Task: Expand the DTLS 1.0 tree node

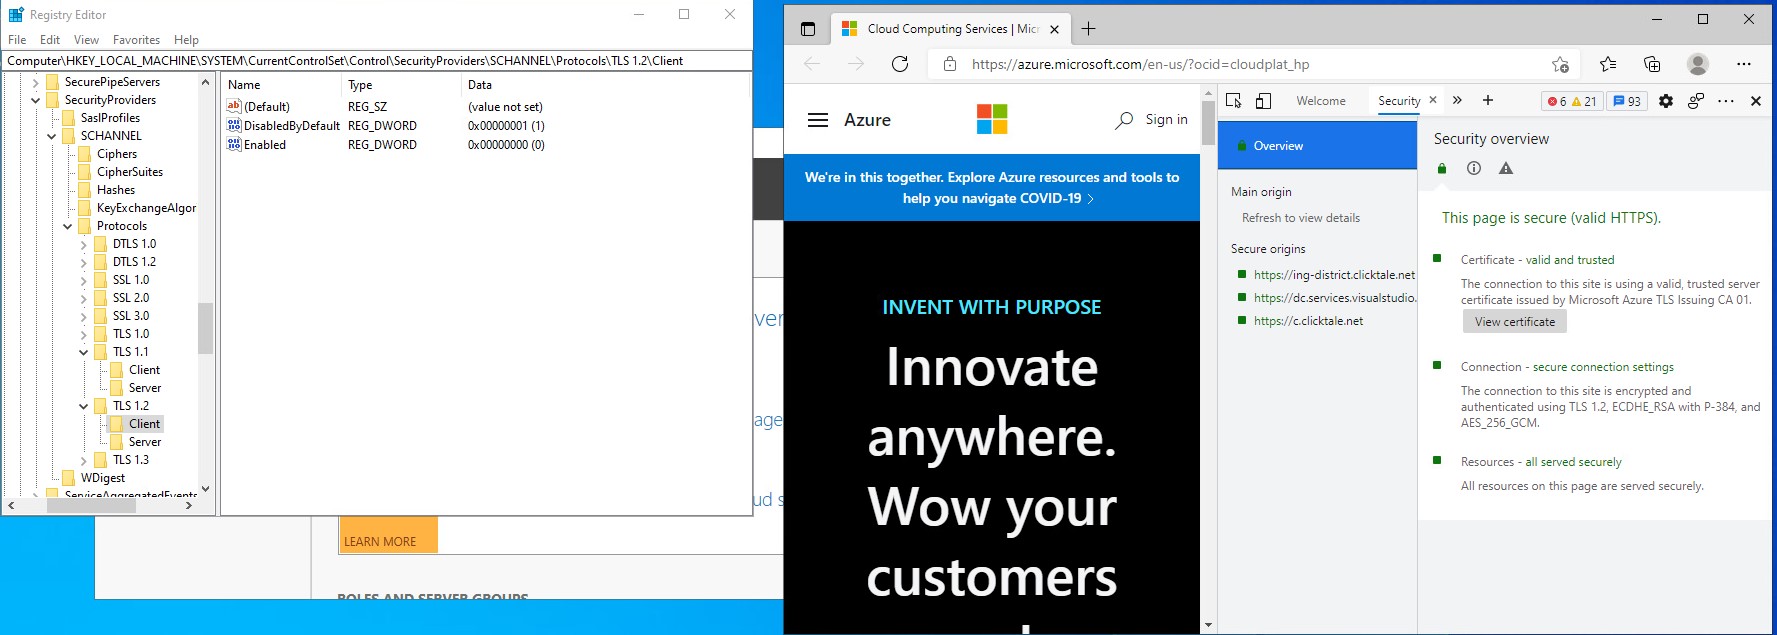Action: pyautogui.click(x=84, y=244)
